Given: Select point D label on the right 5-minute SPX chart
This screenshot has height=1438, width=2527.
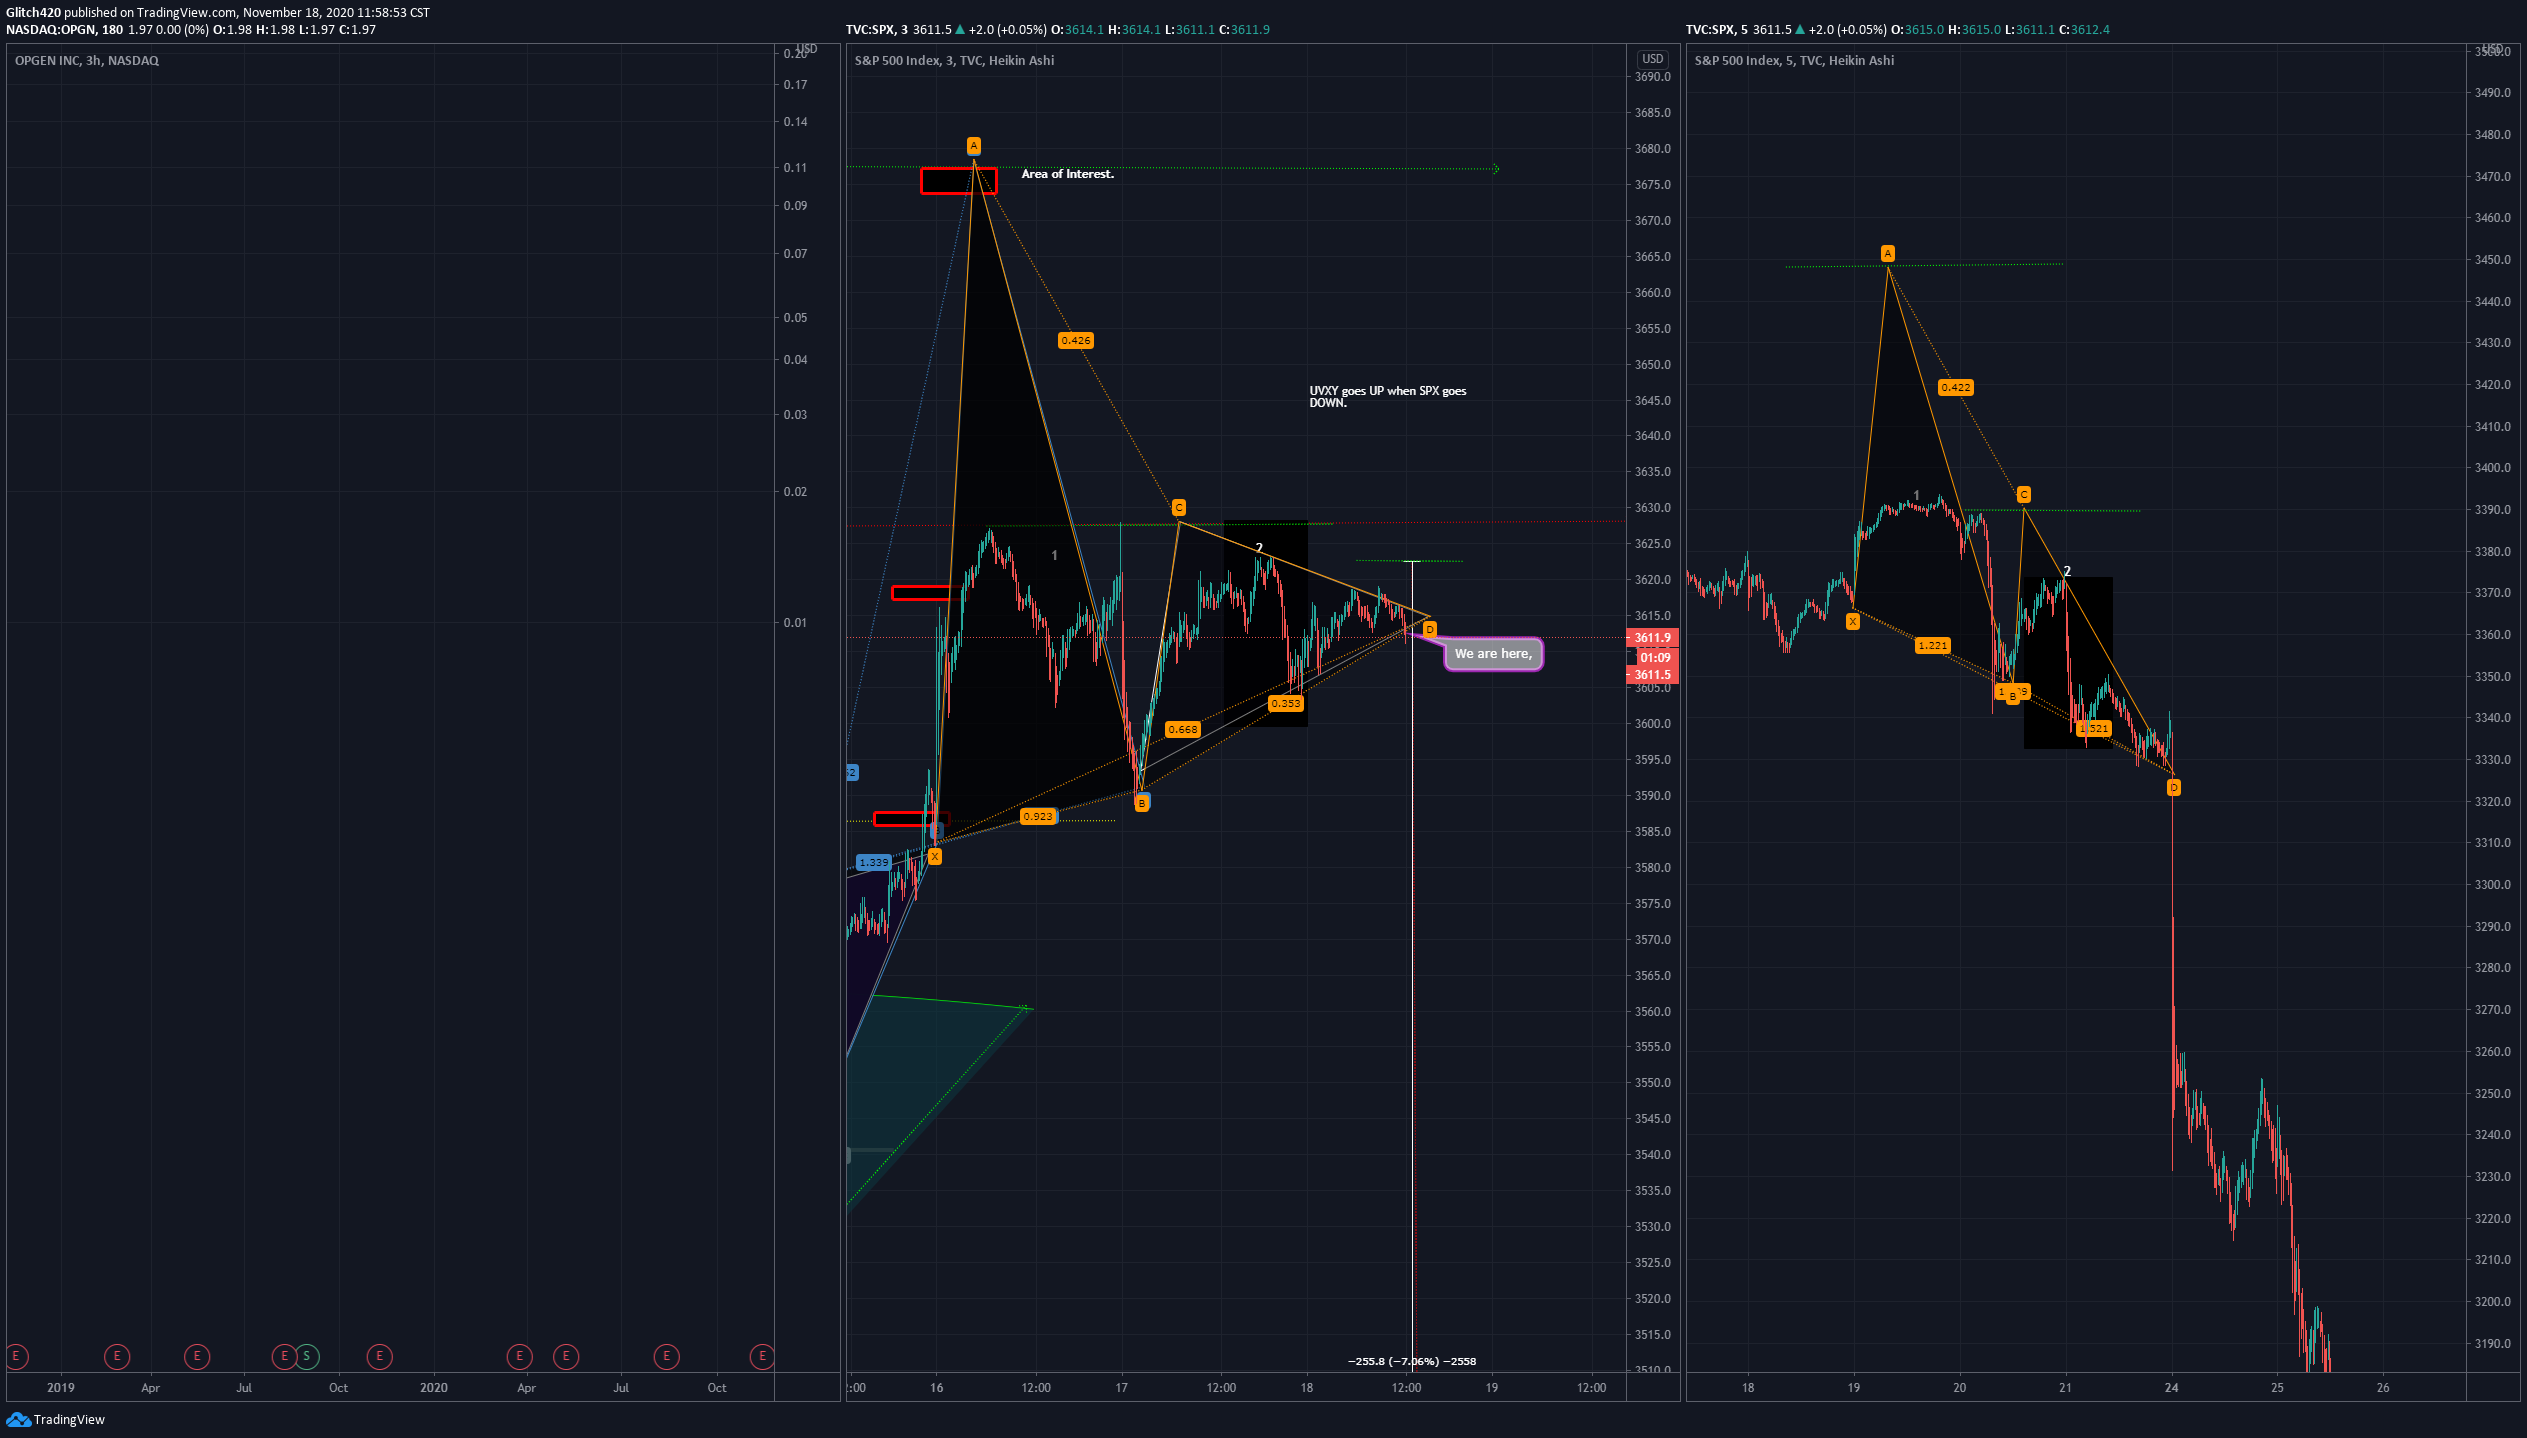Looking at the screenshot, I should point(2173,788).
